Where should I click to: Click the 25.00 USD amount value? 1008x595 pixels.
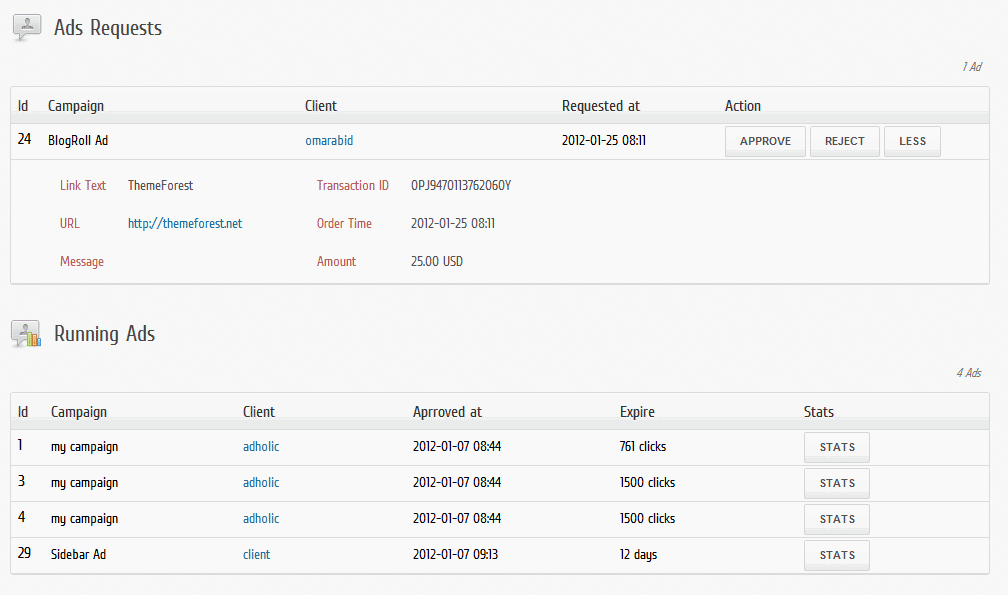[x=437, y=262]
